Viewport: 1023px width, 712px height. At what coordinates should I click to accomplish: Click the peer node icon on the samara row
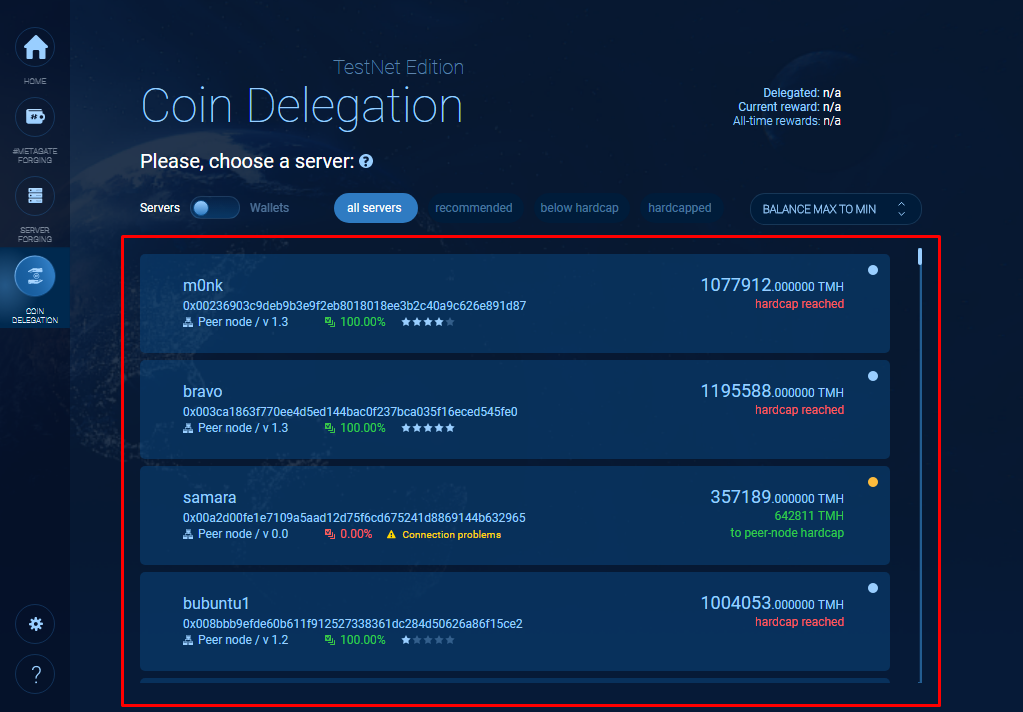188,534
